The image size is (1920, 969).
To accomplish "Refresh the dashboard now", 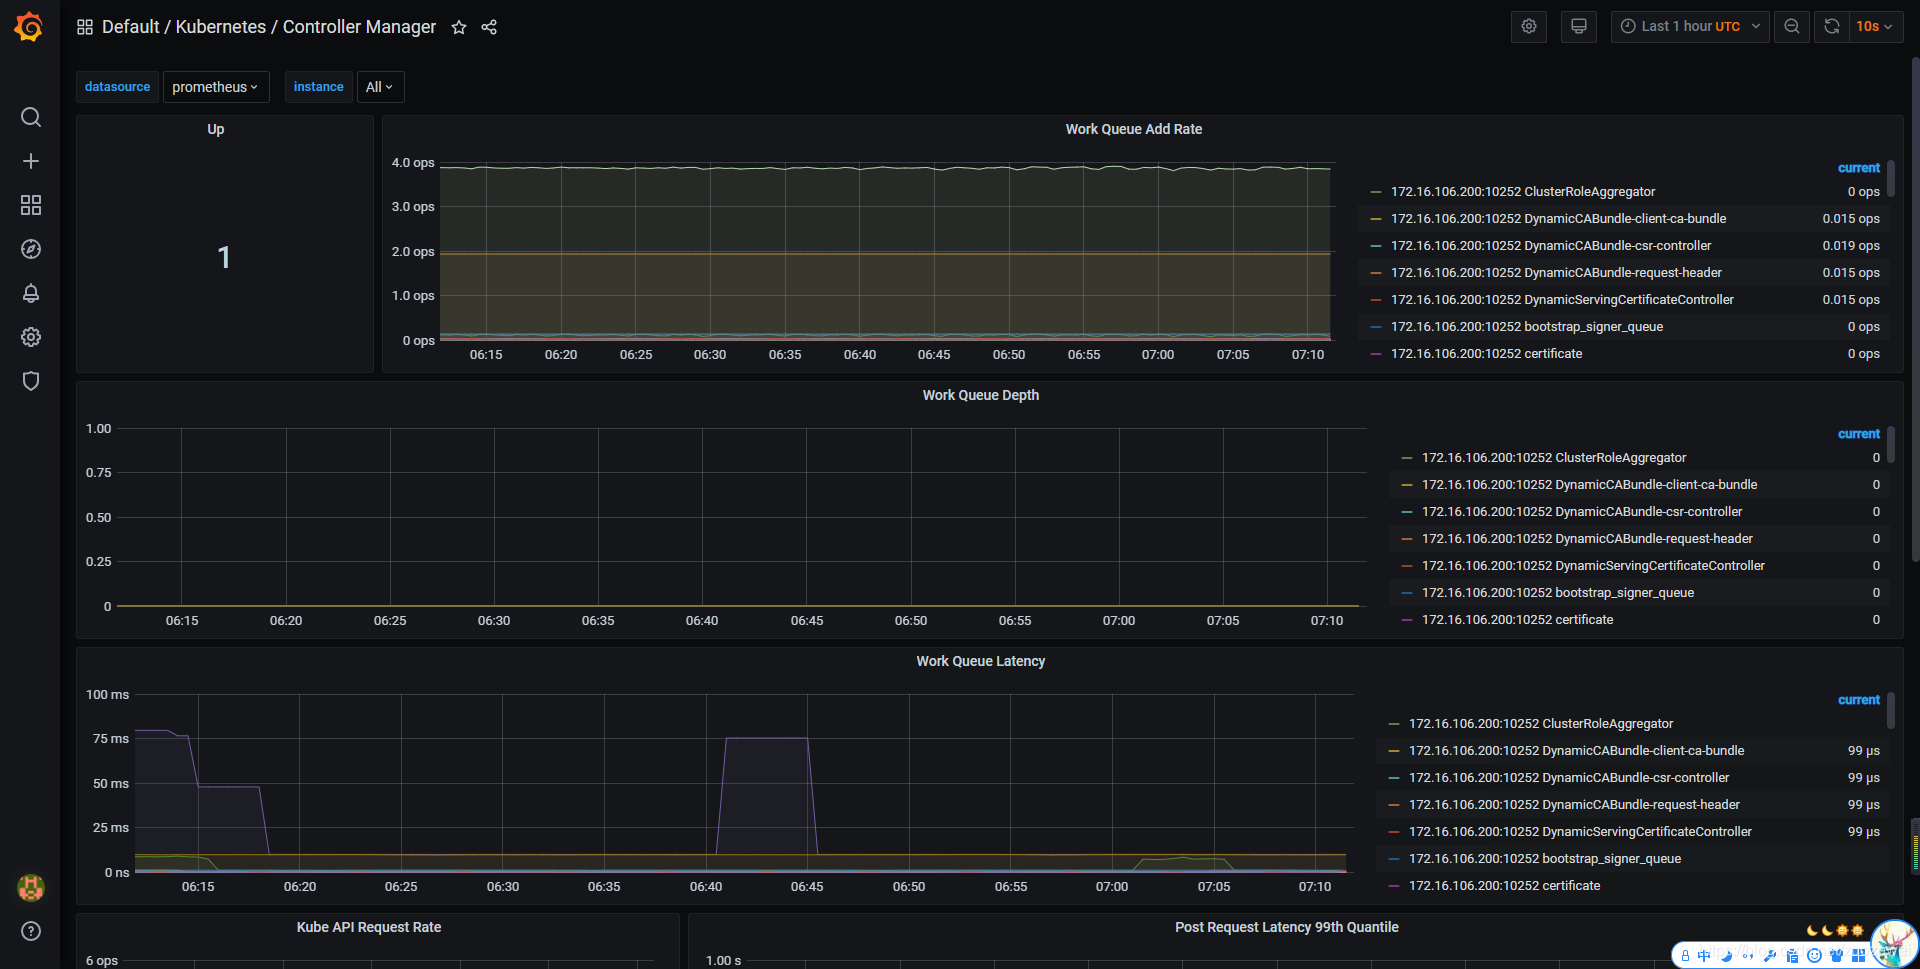I will point(1832,27).
